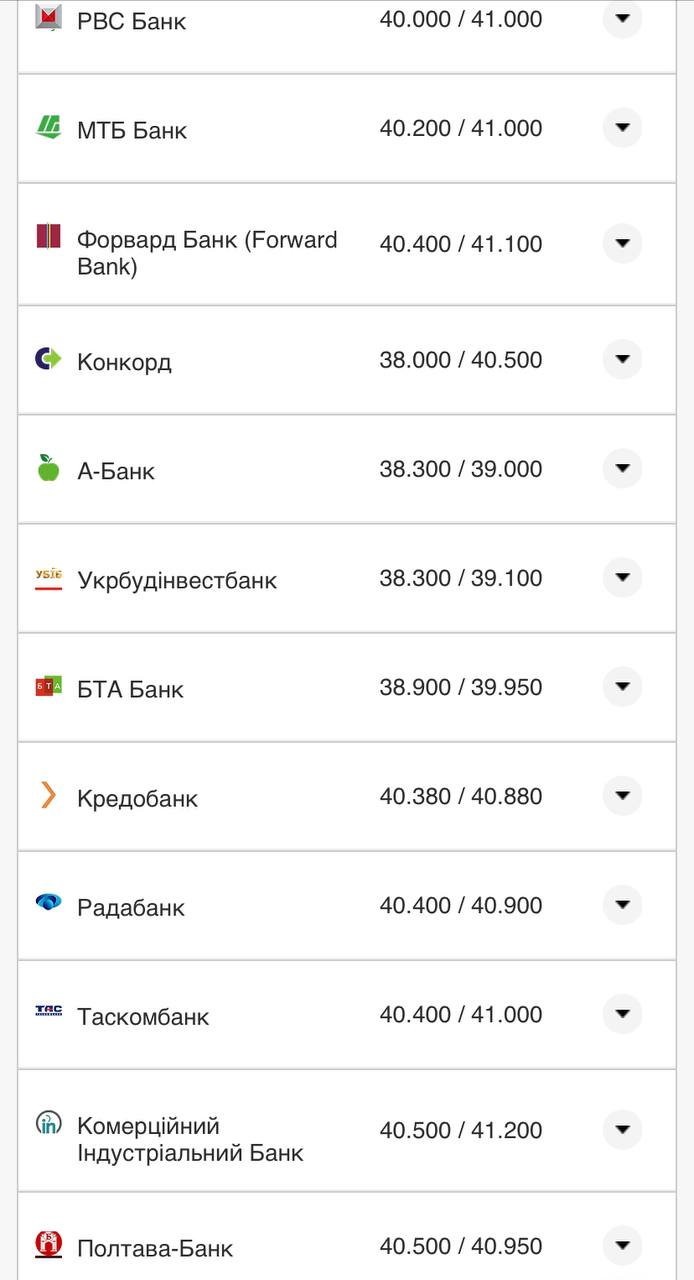The width and height of the screenshot is (694, 1280).
Task: Expand the А-Банк rate details arrow
Action: pyautogui.click(x=622, y=468)
